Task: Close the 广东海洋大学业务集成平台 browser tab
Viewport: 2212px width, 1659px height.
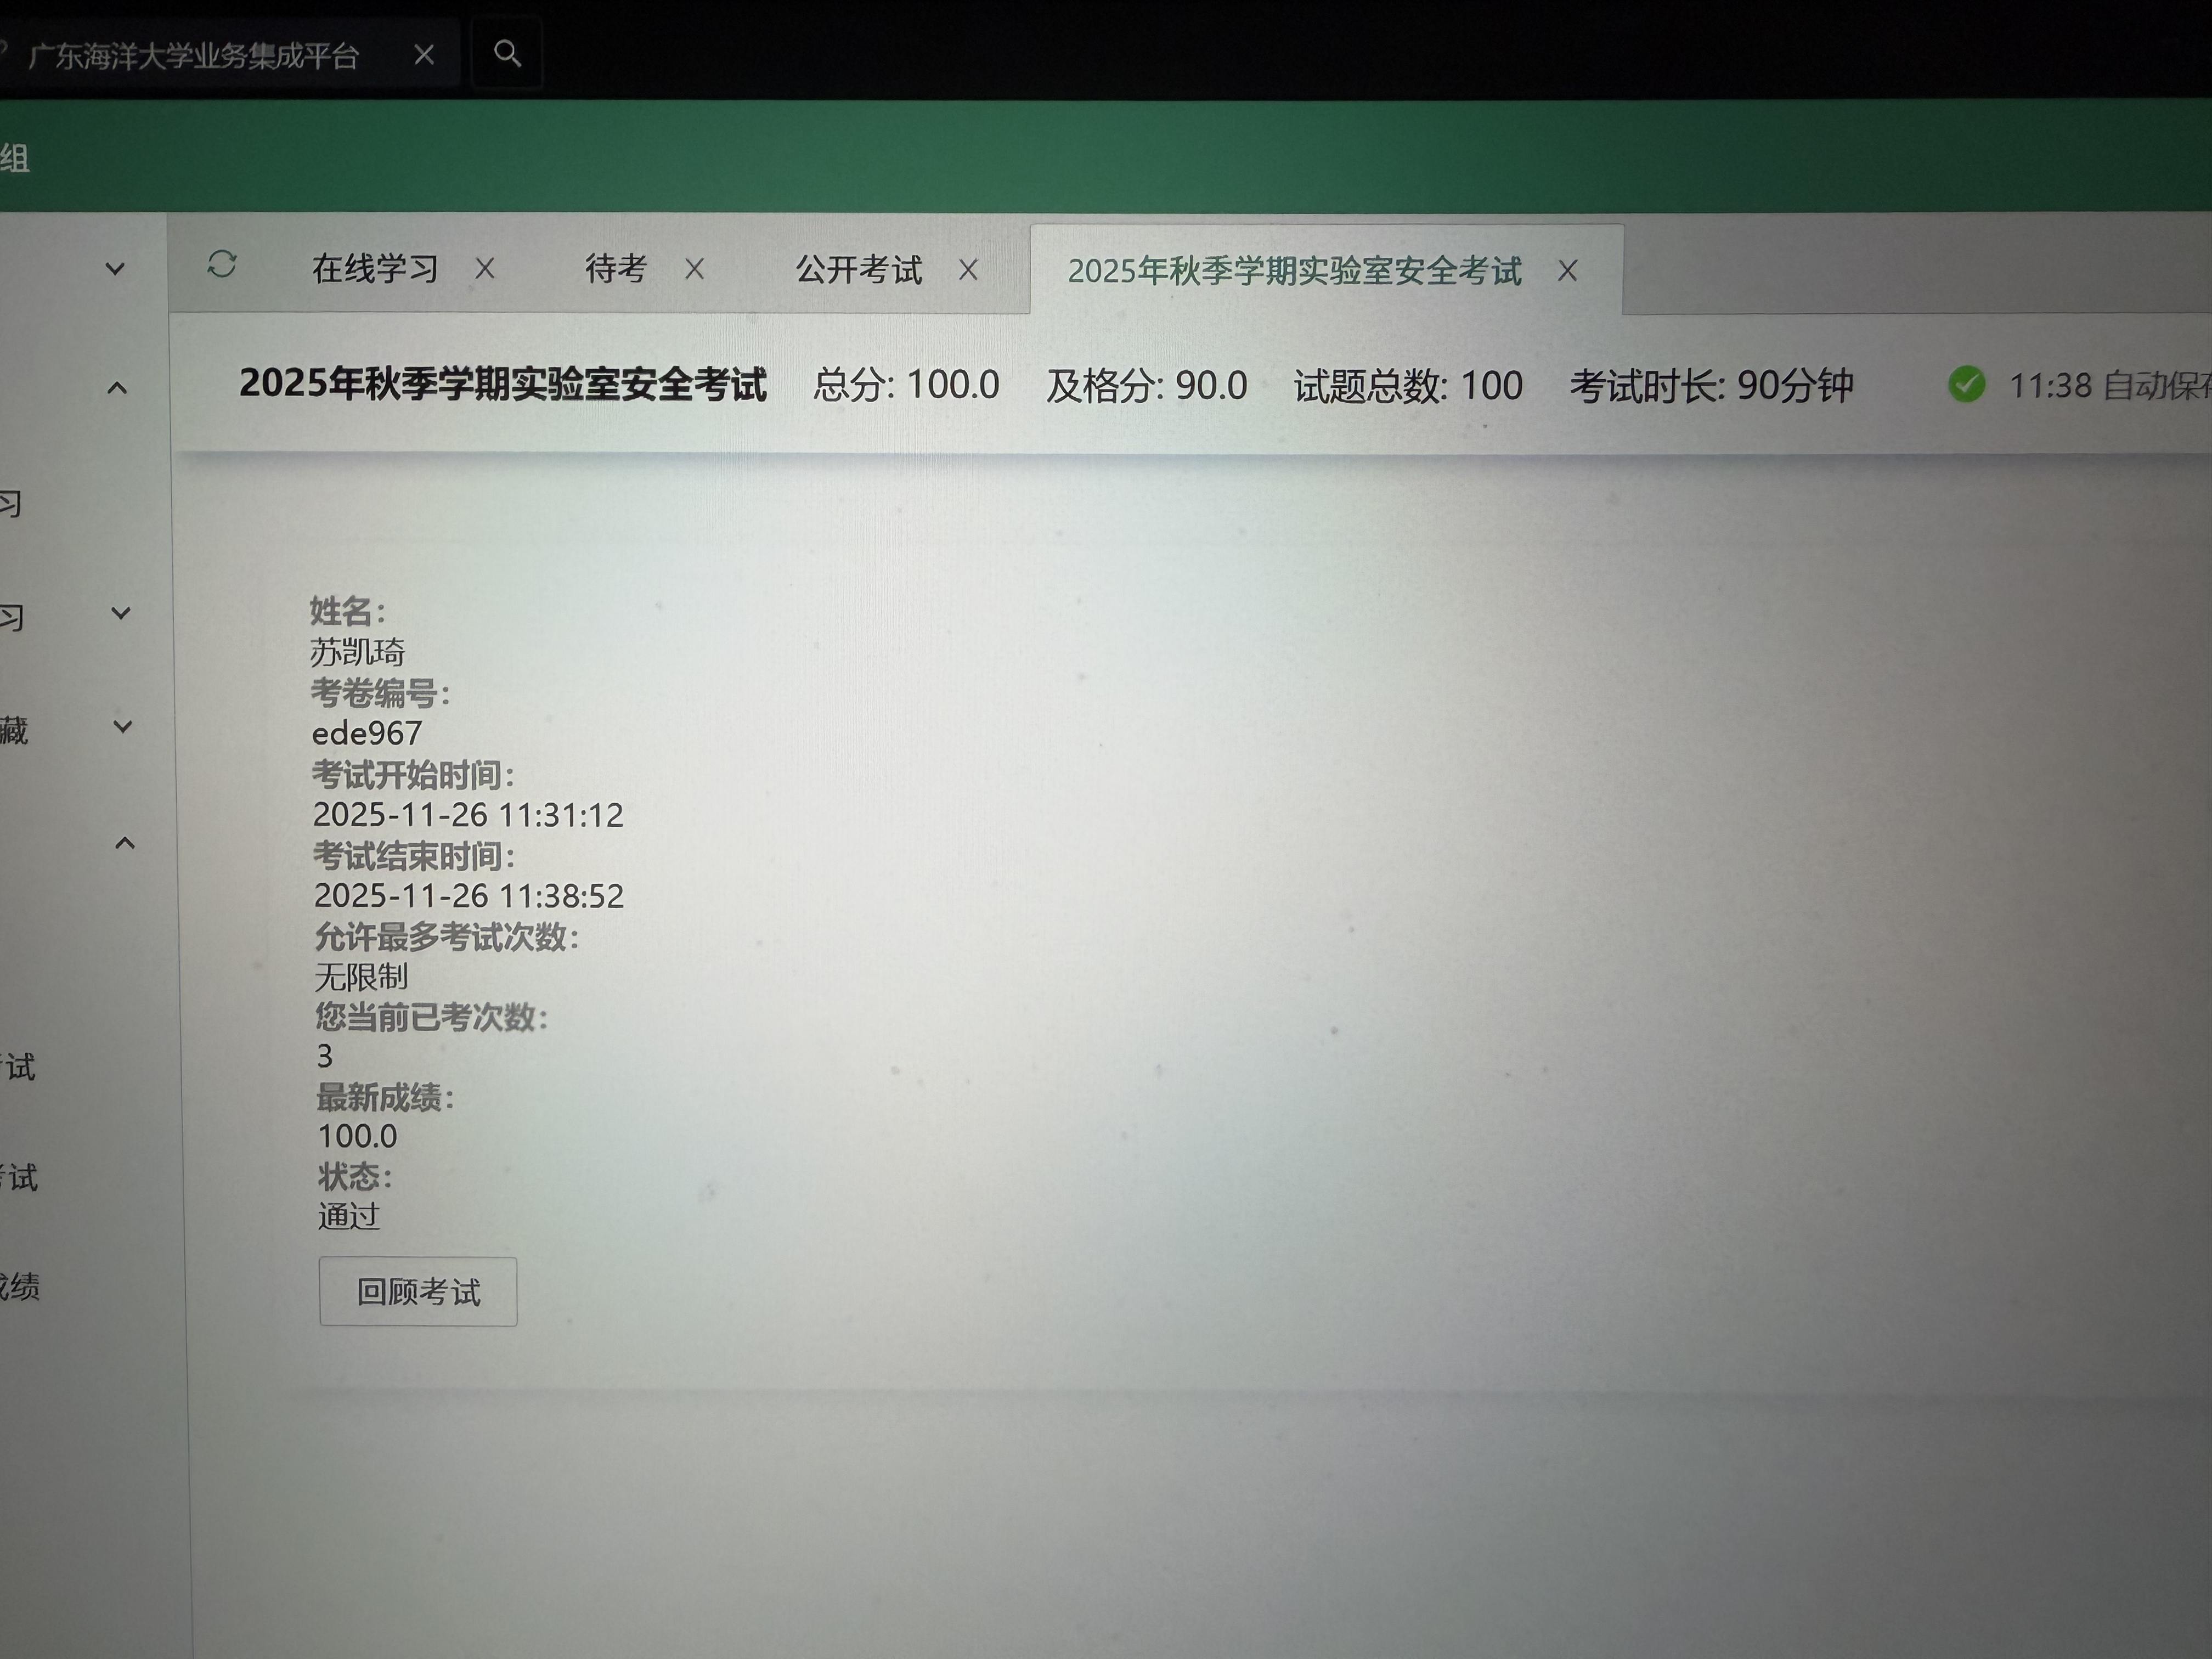Action: 424,55
